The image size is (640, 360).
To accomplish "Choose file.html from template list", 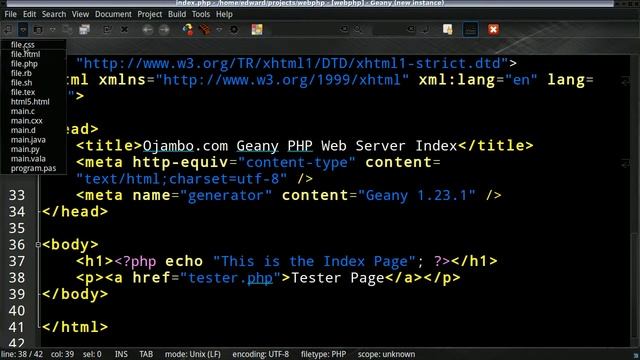I will [33, 54].
